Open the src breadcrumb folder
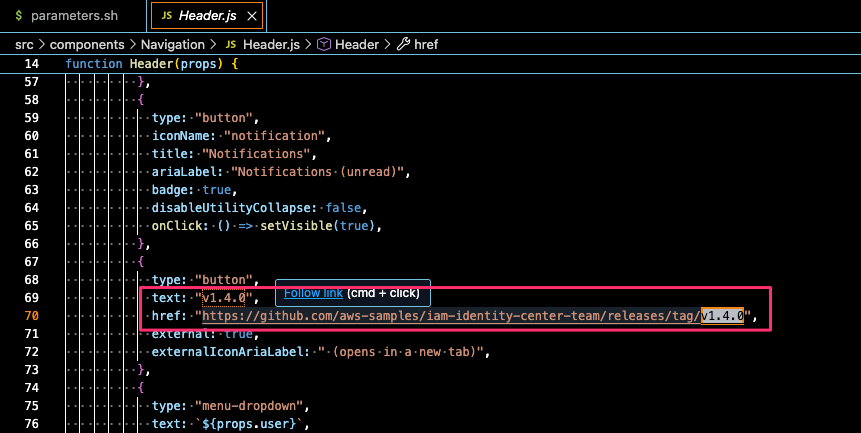The image size is (861, 433). pos(25,45)
